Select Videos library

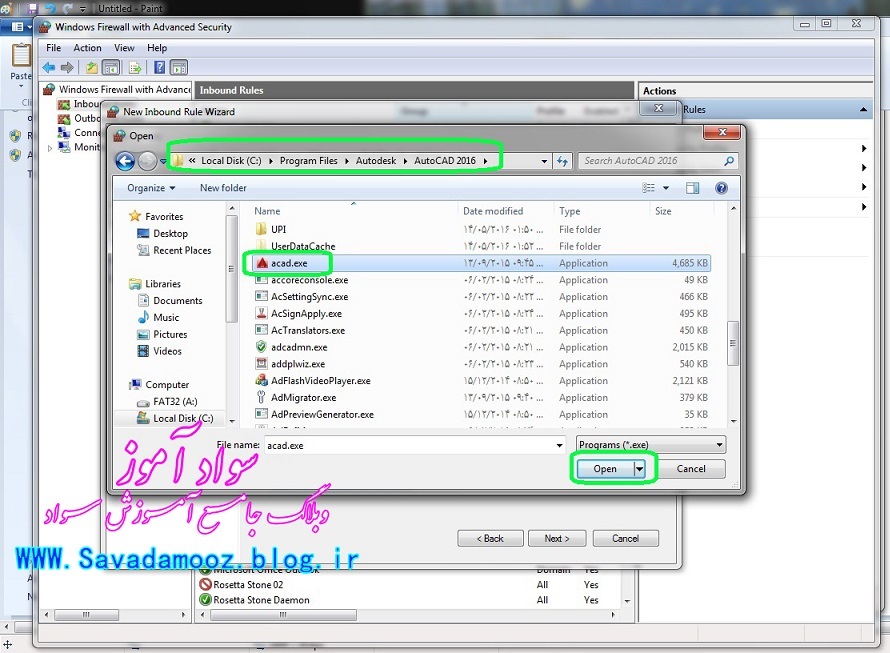[167, 351]
